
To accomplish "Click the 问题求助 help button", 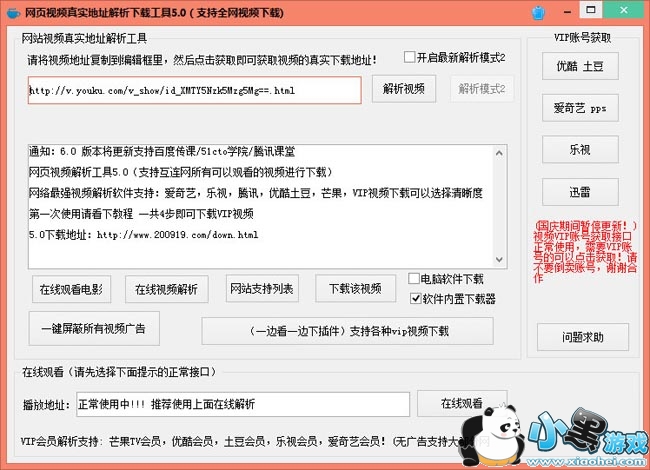I will coord(583,337).
